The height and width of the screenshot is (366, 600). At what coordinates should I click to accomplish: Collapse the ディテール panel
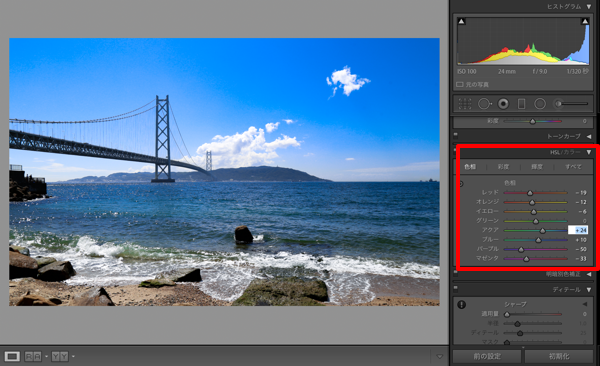[589, 290]
